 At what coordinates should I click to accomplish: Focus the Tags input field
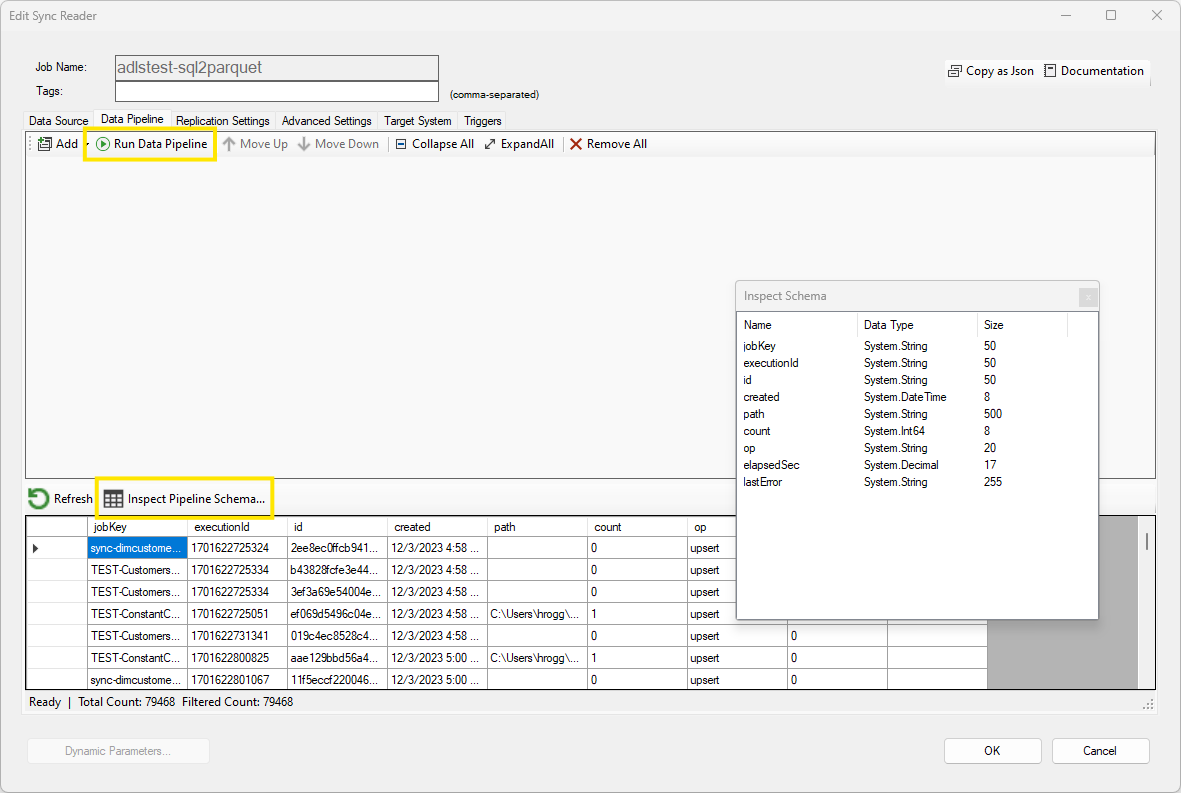pos(276,91)
